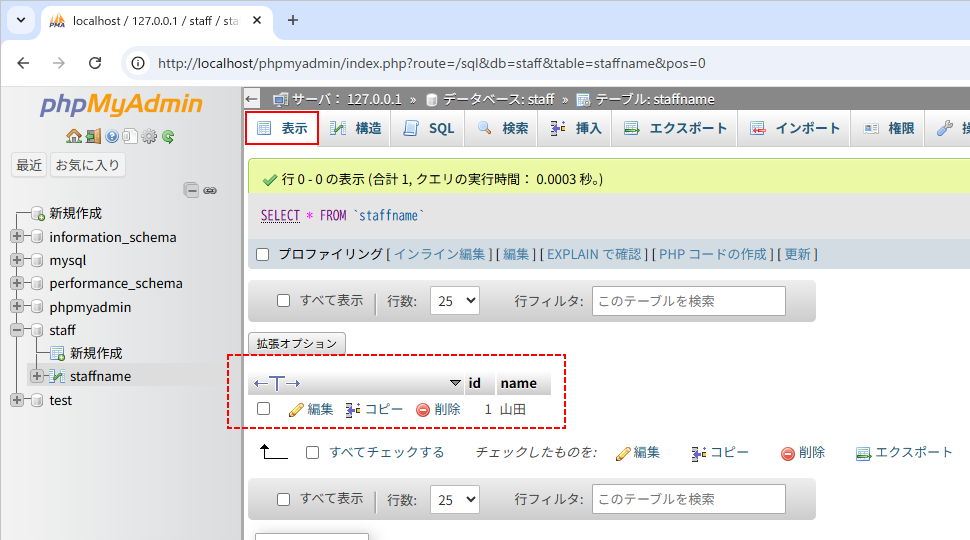Click the with-selected export icon
Screen dimensions: 970x540
pyautogui.click(x=863, y=453)
